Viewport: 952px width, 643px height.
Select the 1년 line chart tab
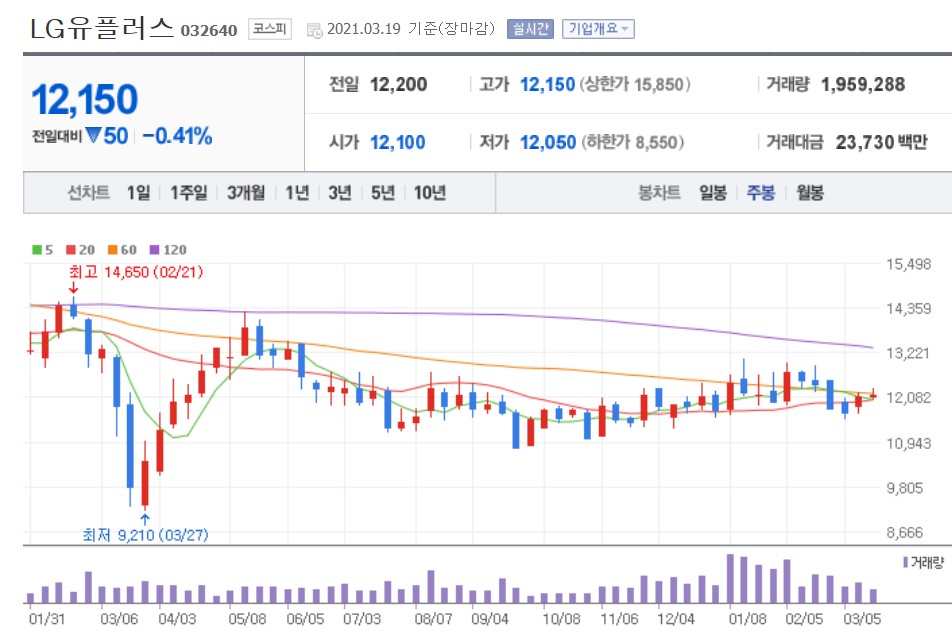(x=298, y=193)
